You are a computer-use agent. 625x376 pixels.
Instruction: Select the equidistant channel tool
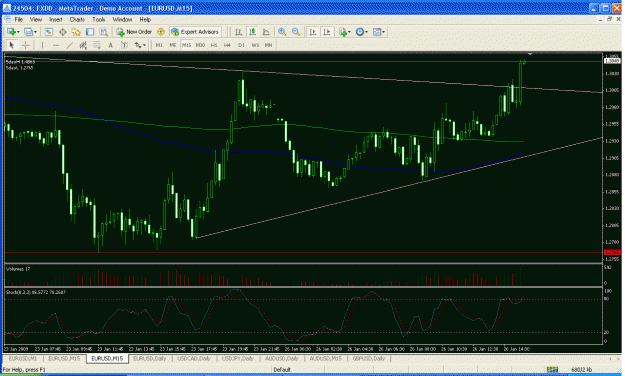[83, 45]
